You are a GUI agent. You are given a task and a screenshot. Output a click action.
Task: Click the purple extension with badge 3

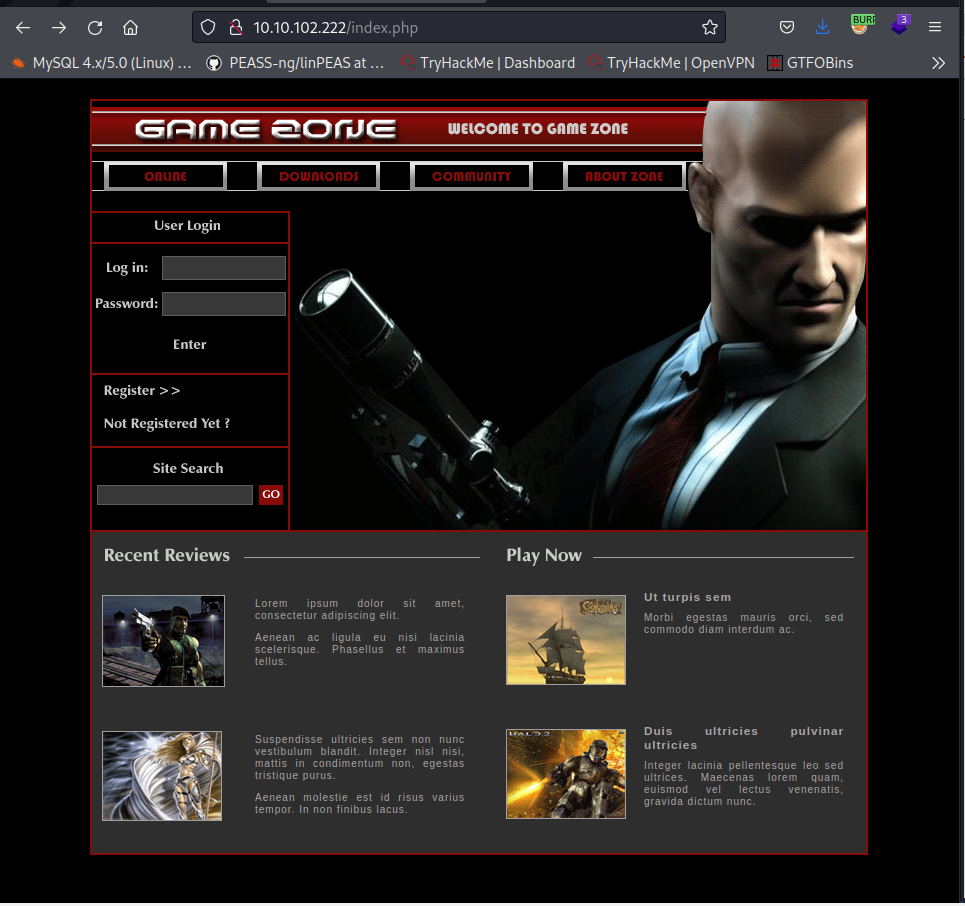click(899, 27)
